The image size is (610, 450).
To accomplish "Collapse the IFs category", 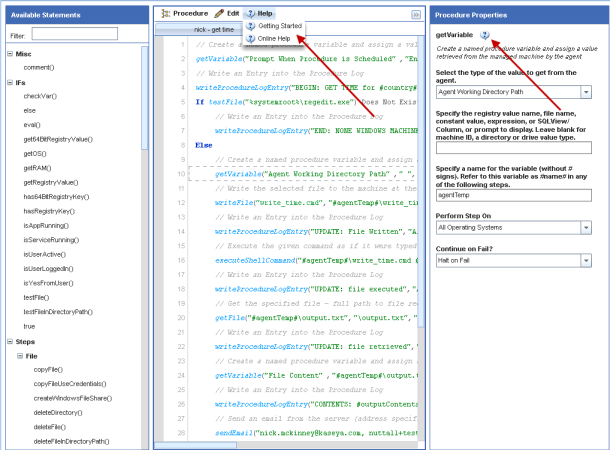I will 10,82.
